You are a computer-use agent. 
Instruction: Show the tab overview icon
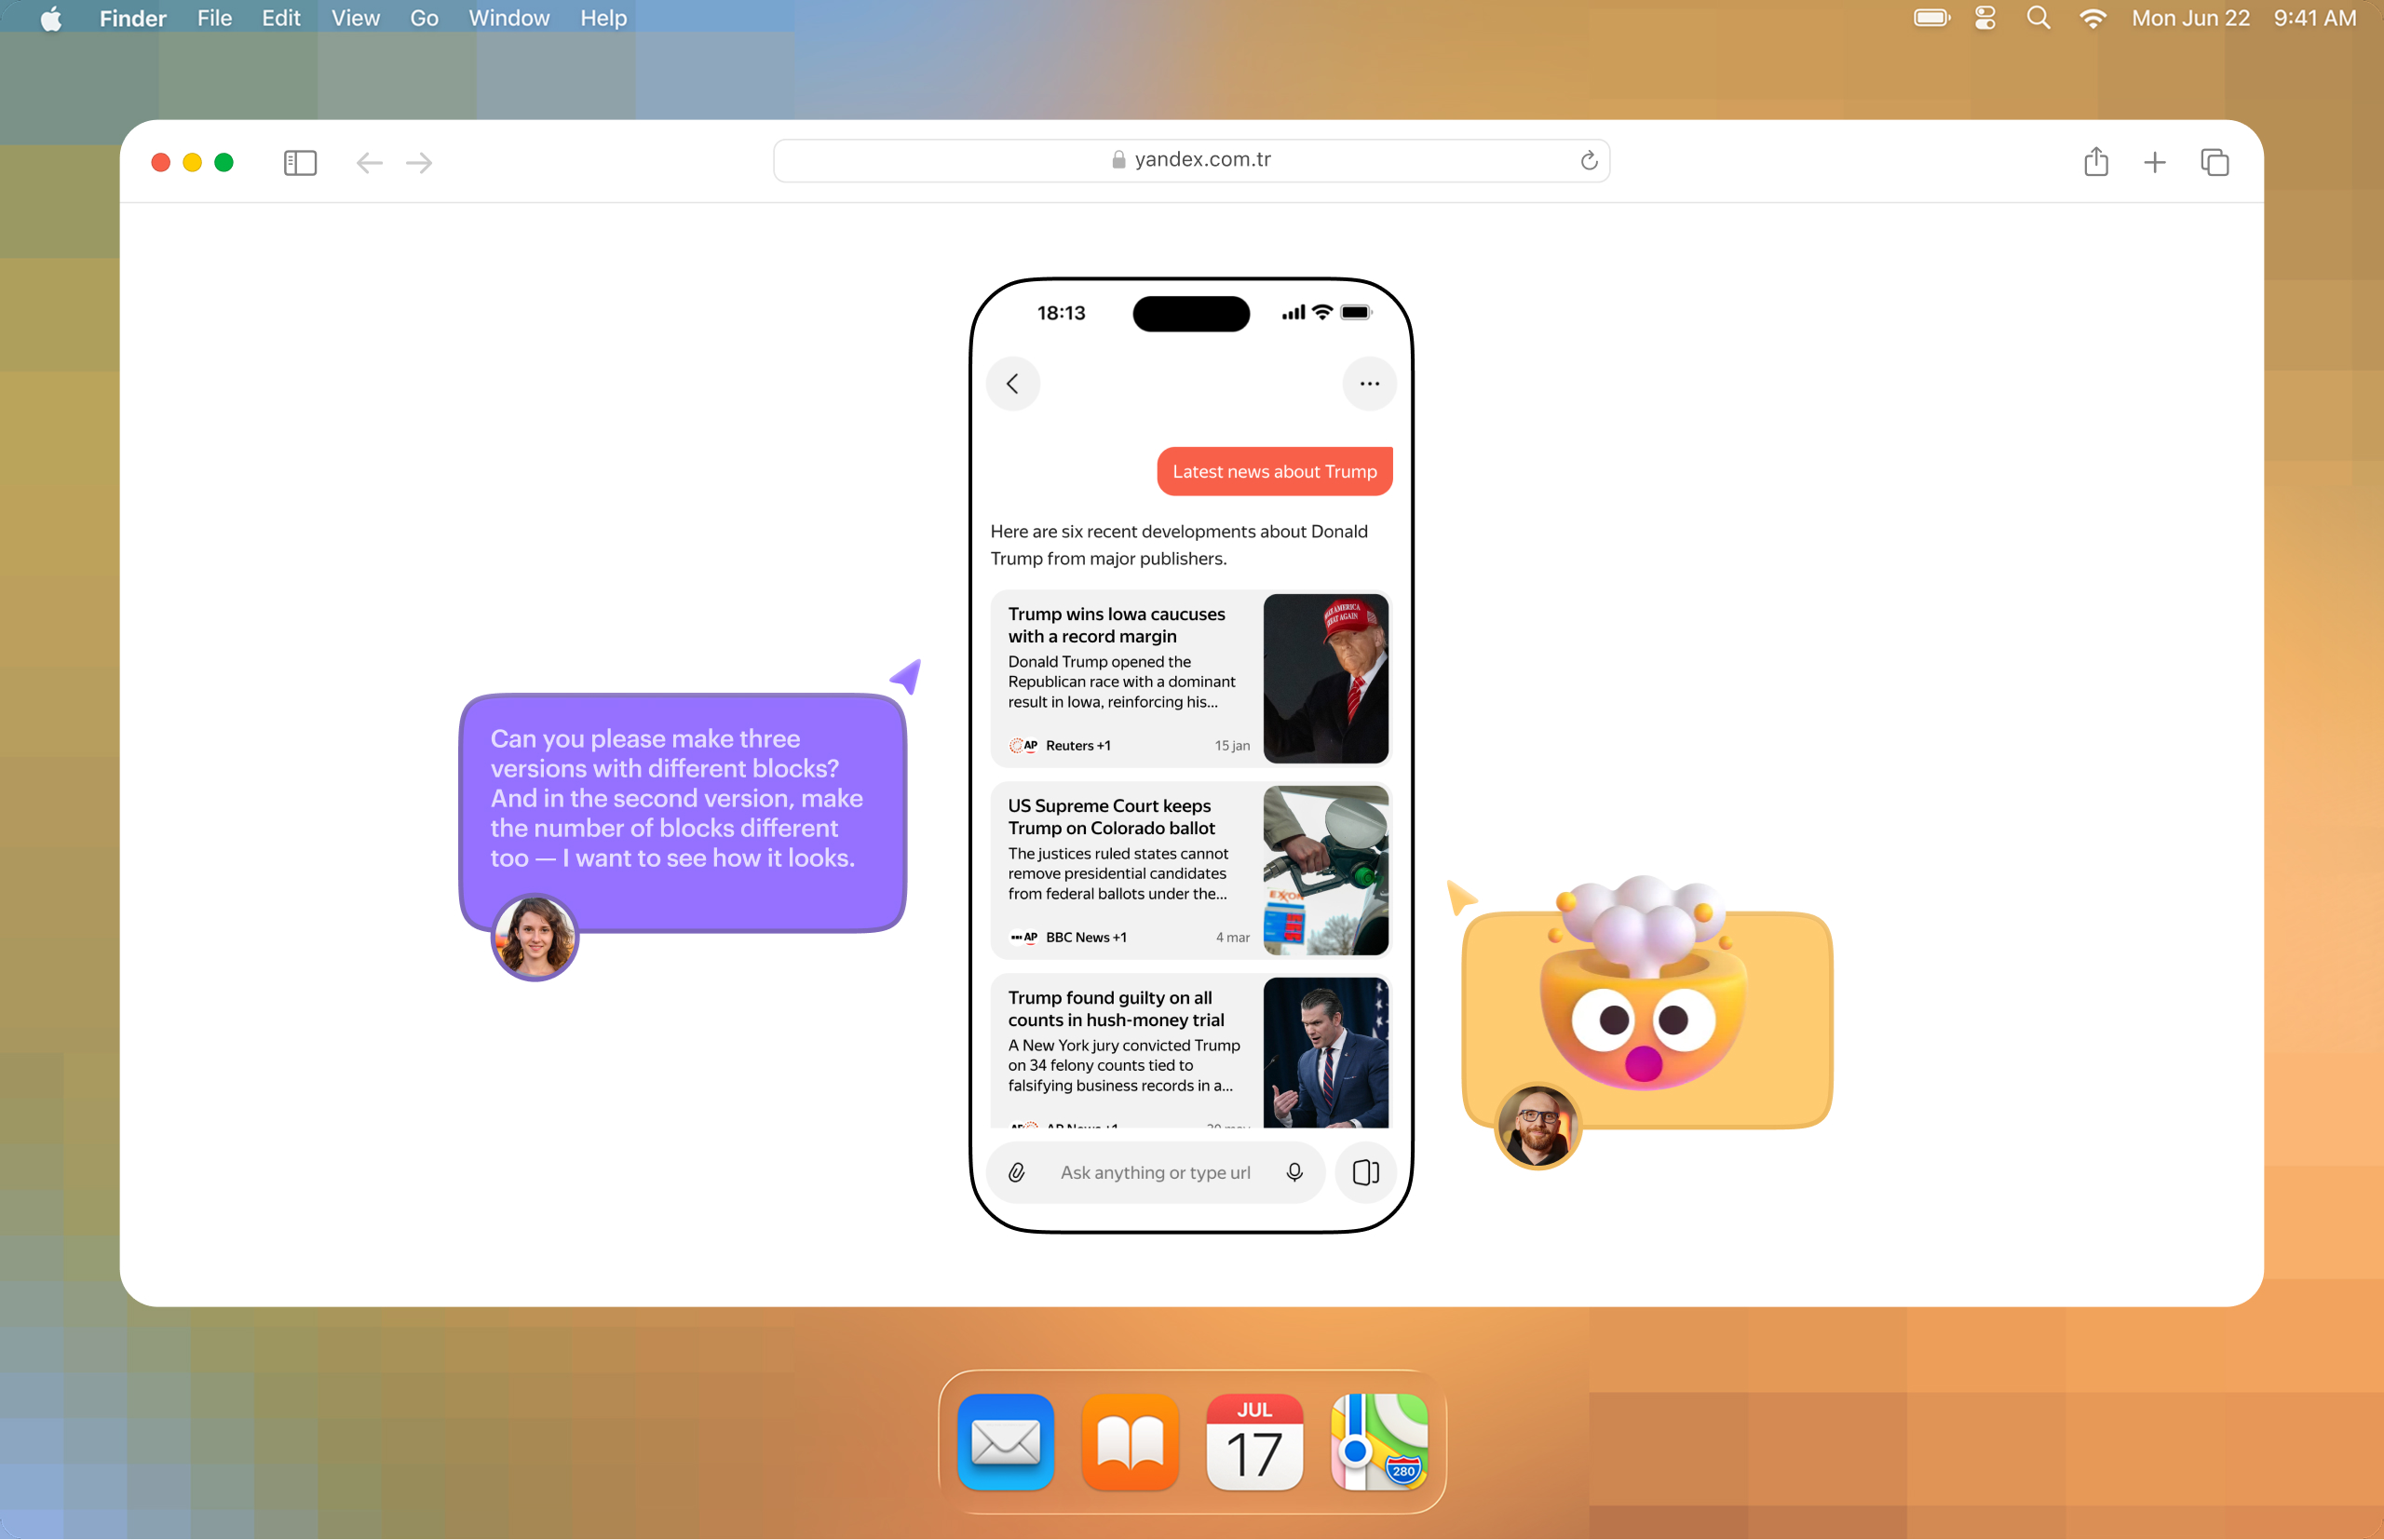pyautogui.click(x=2214, y=162)
